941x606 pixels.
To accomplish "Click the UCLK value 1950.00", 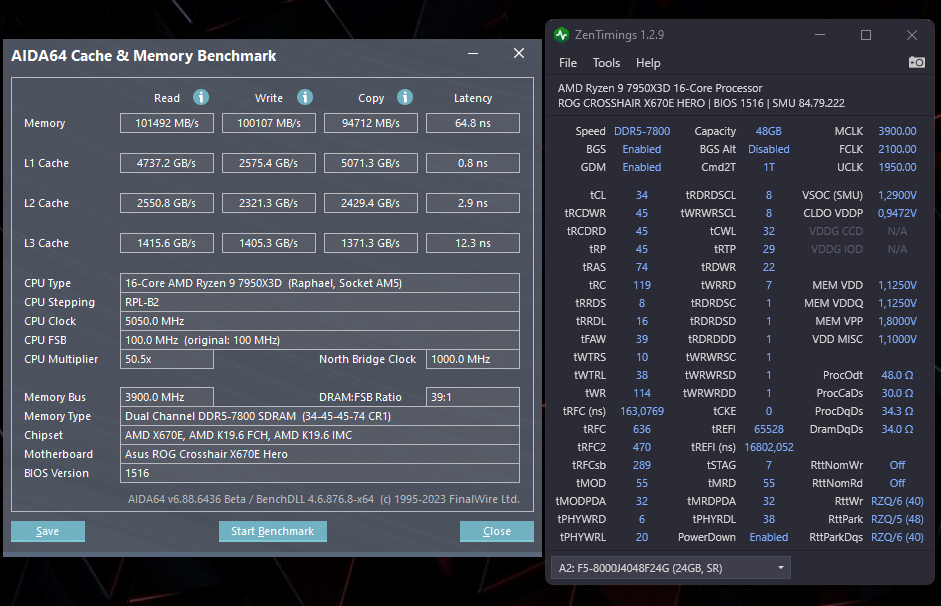I will click(x=897, y=167).
